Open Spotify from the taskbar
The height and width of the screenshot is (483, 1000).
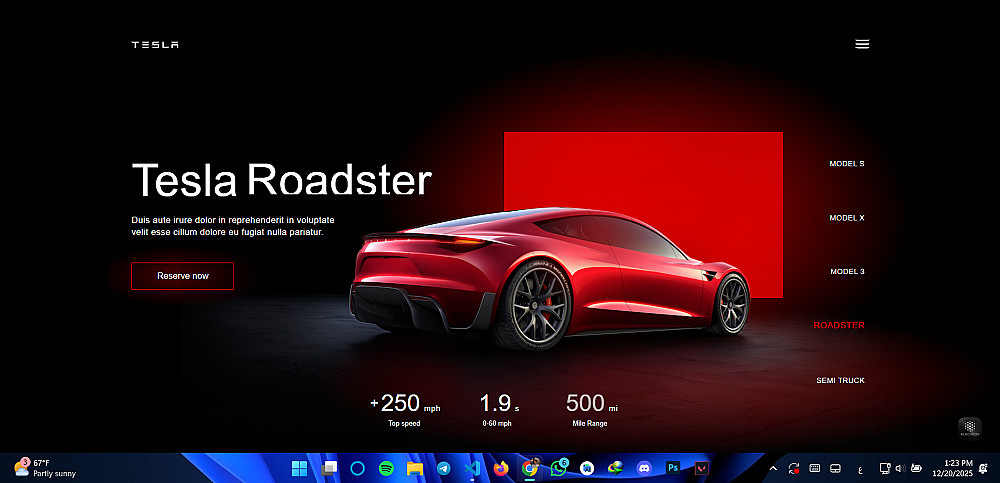pyautogui.click(x=386, y=468)
